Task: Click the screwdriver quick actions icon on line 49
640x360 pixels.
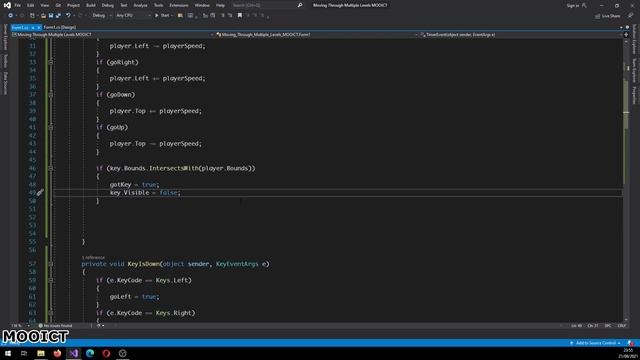Action: pyautogui.click(x=40, y=193)
